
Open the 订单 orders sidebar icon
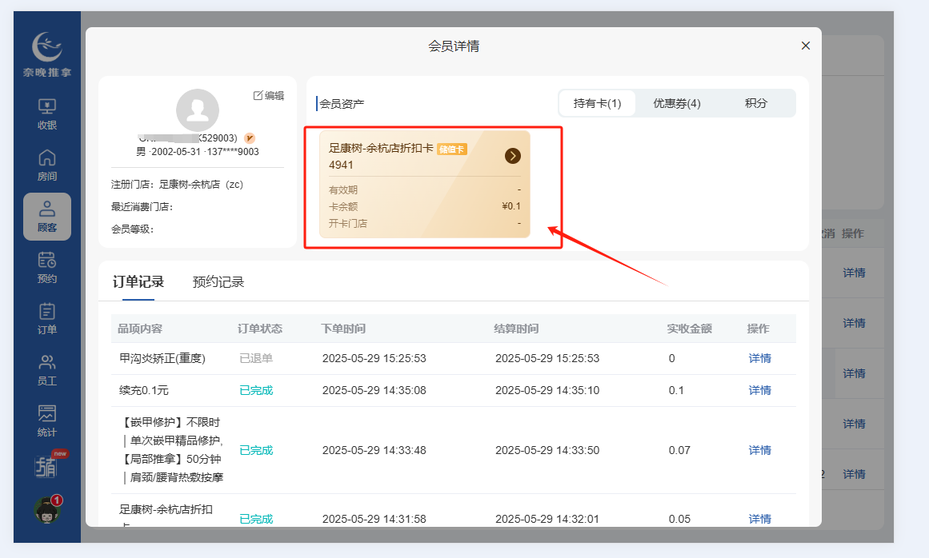pyautogui.click(x=47, y=319)
